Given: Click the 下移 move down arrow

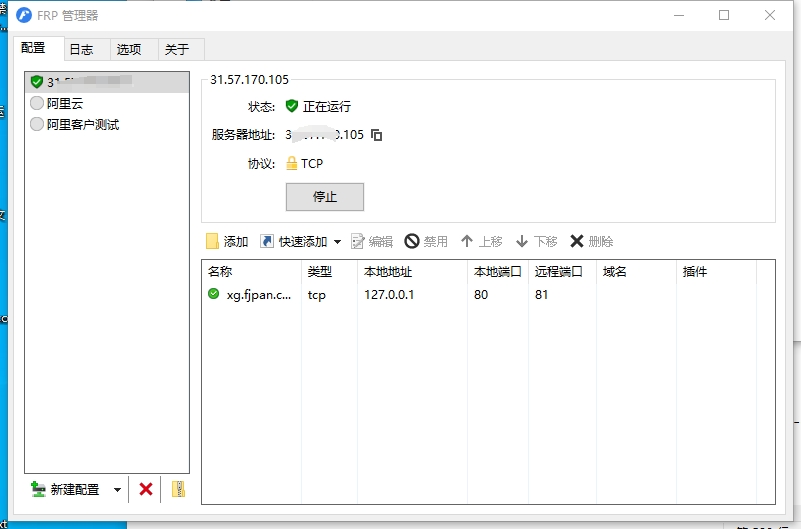Looking at the screenshot, I should point(521,241).
